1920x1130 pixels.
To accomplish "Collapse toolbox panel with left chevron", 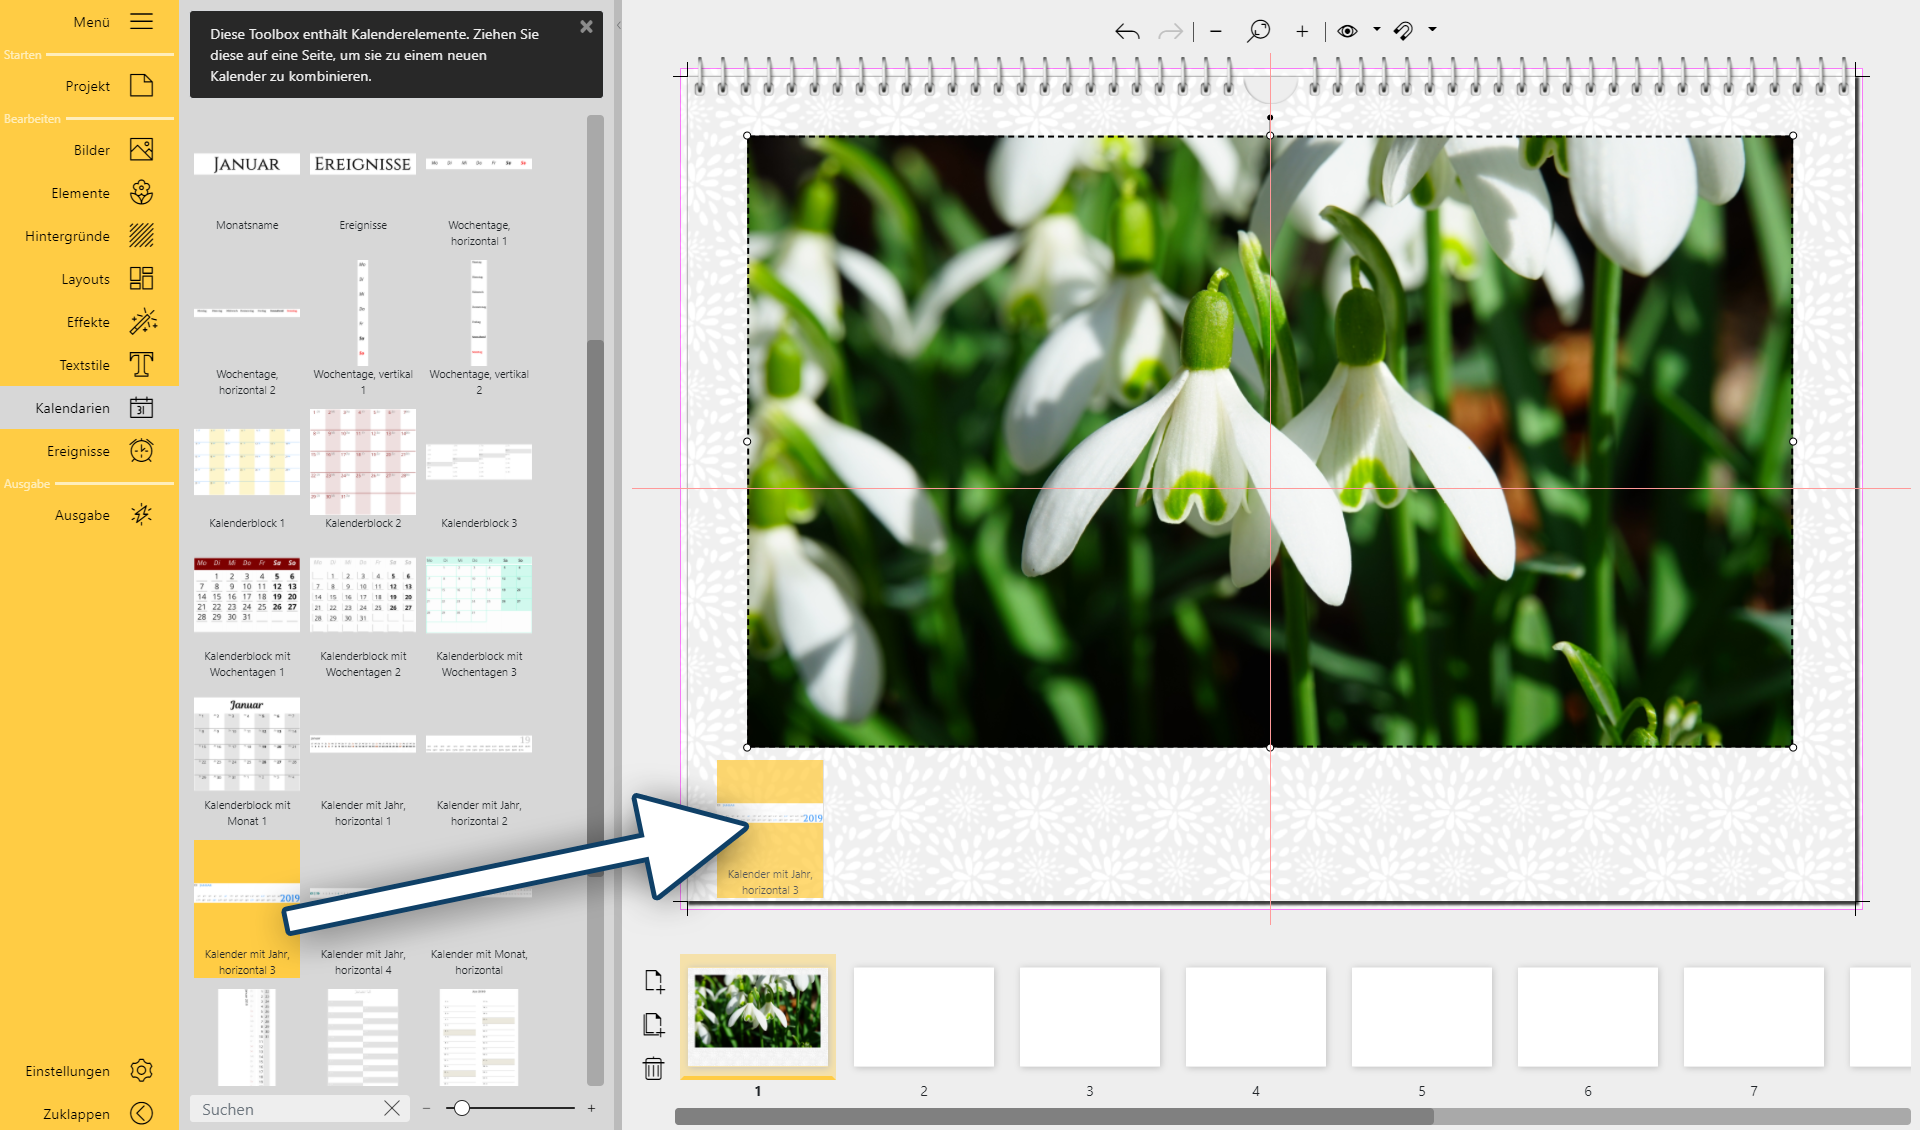I will point(619,26).
